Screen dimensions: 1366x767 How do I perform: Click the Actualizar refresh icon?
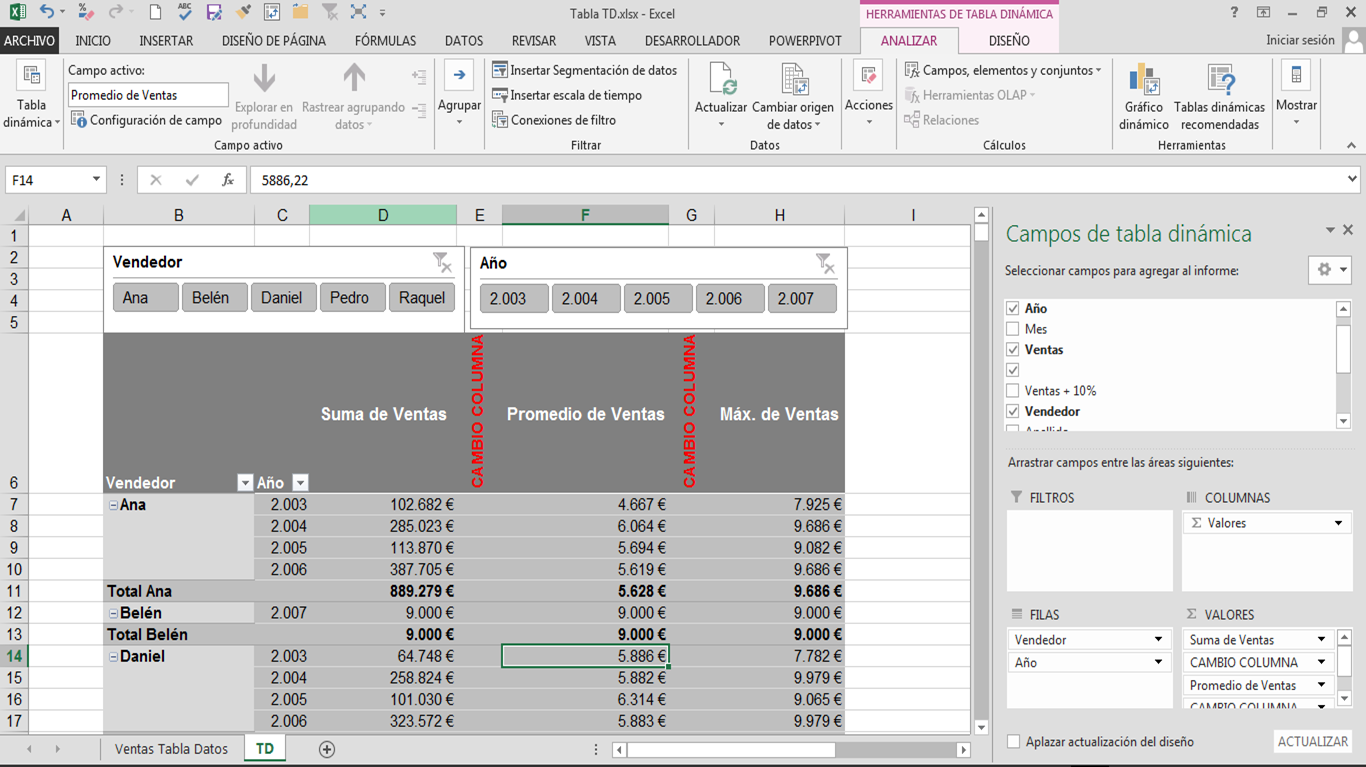pos(721,81)
